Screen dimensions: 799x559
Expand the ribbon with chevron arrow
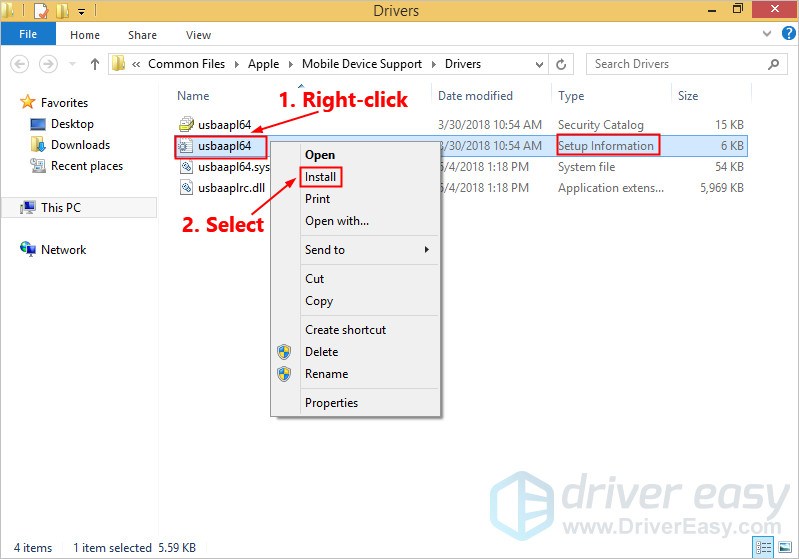768,35
